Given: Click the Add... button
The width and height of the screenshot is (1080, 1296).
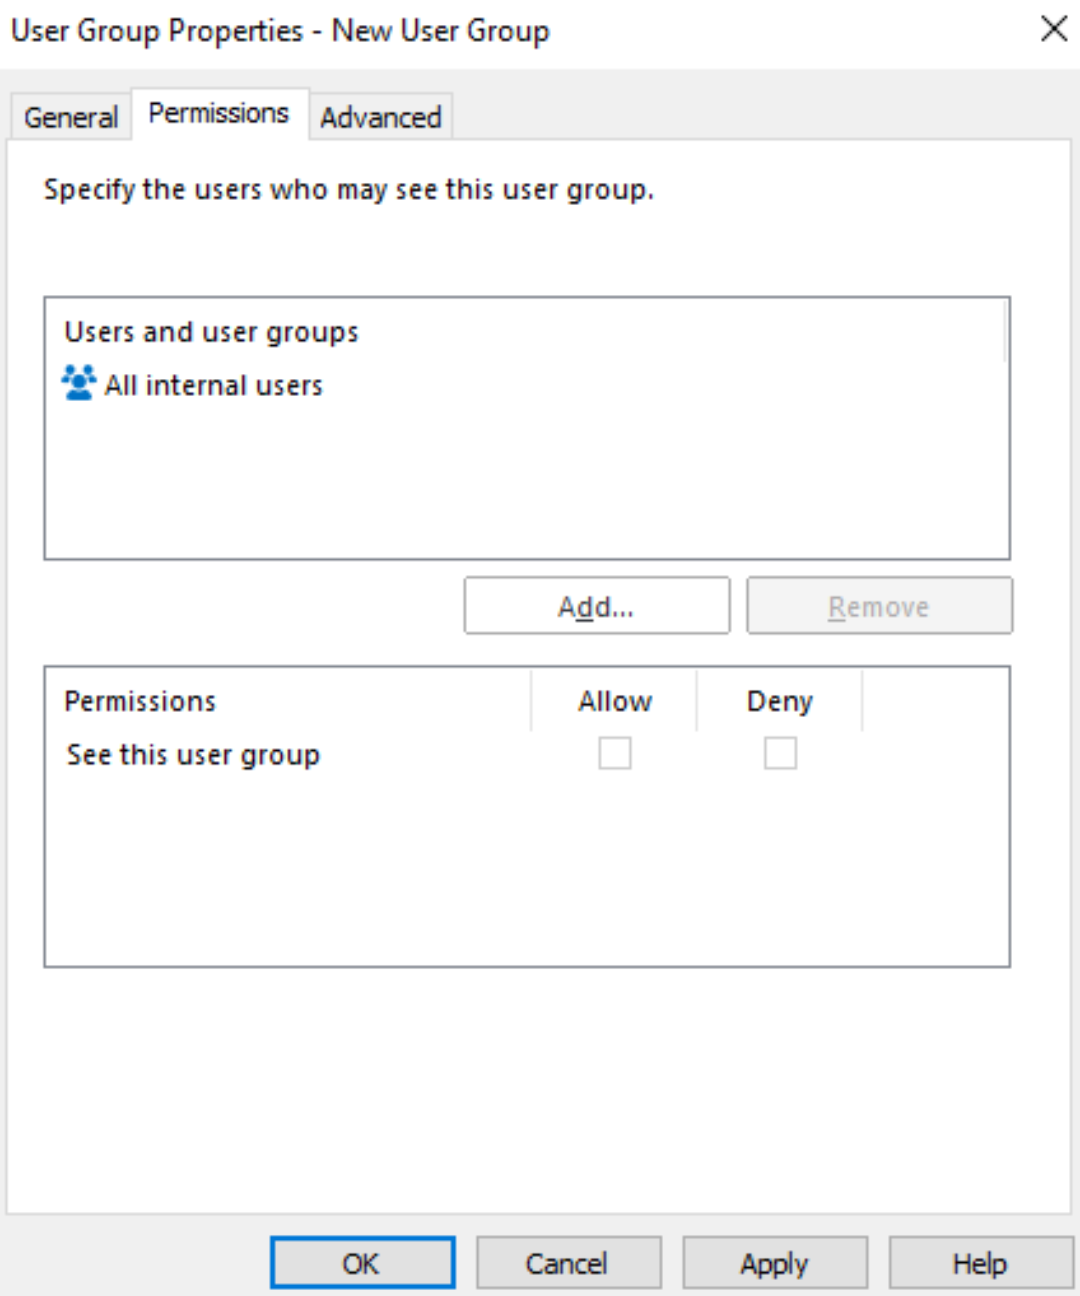Looking at the screenshot, I should (597, 606).
